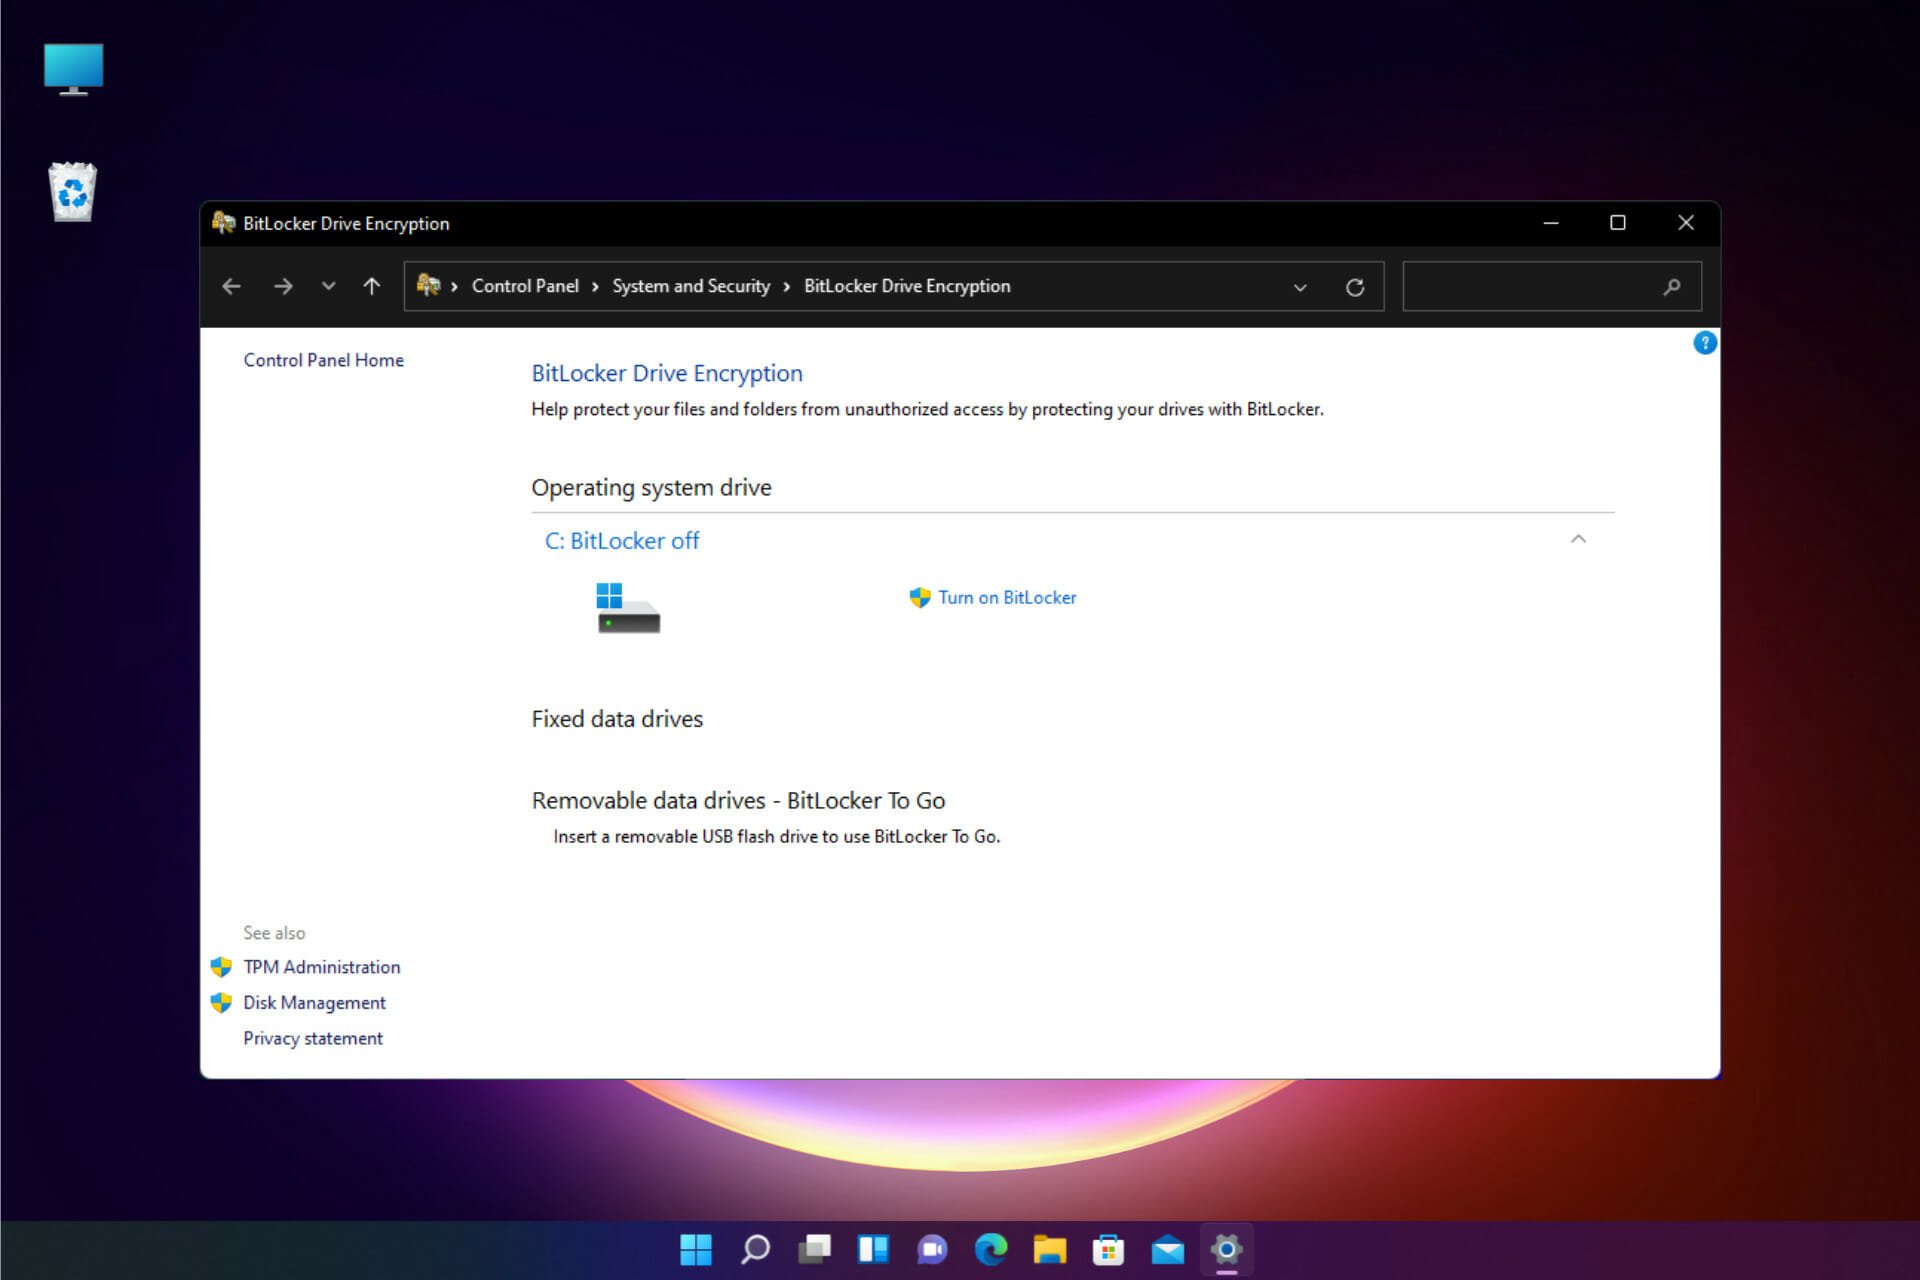Open the Windows Start button
Viewport: 1920px width, 1280px height.
[x=696, y=1250]
